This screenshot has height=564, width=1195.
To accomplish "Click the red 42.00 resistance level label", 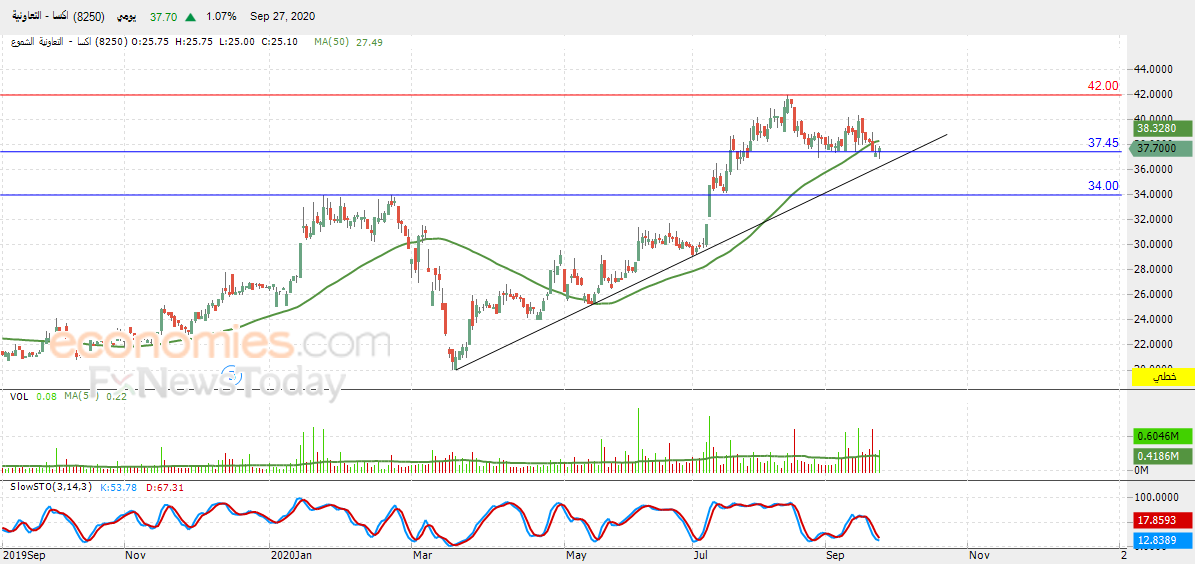I will 1103,86.
